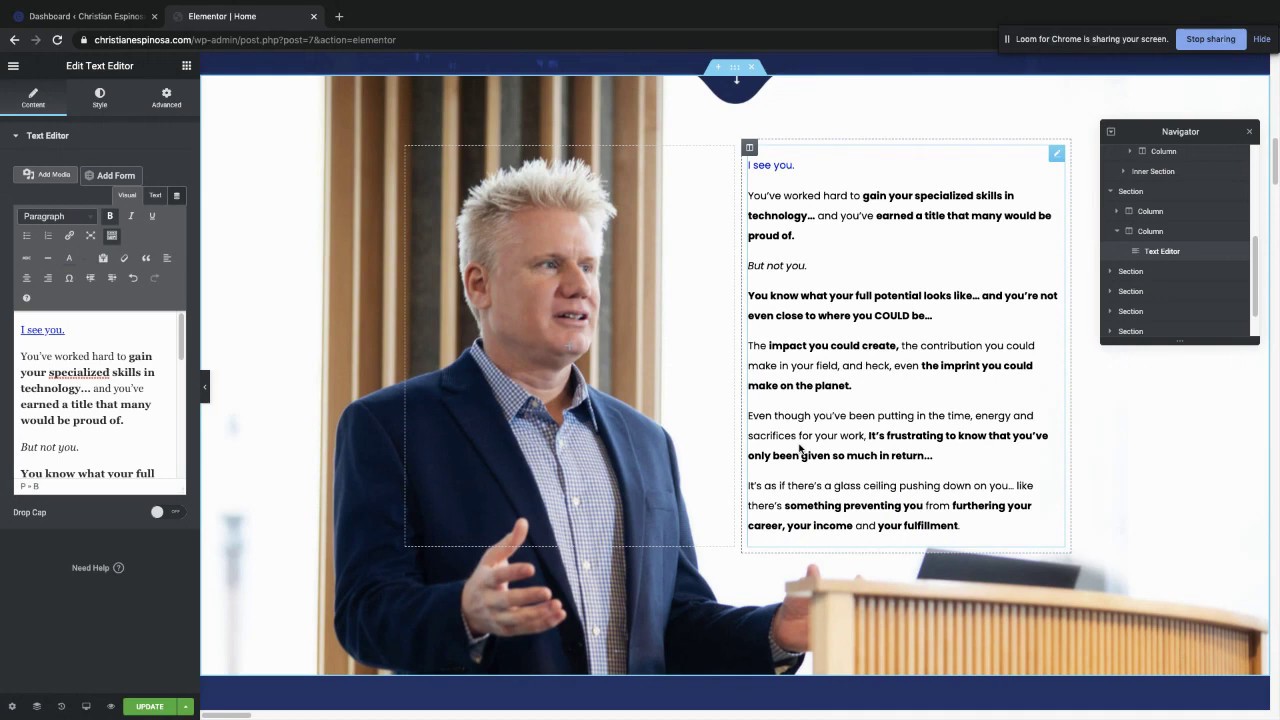1280x720 pixels.
Task: Click the Add Form button
Action: [x=110, y=175]
